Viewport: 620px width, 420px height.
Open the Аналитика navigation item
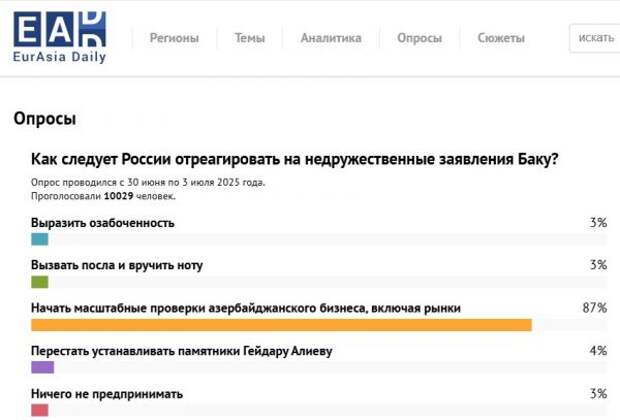point(331,38)
